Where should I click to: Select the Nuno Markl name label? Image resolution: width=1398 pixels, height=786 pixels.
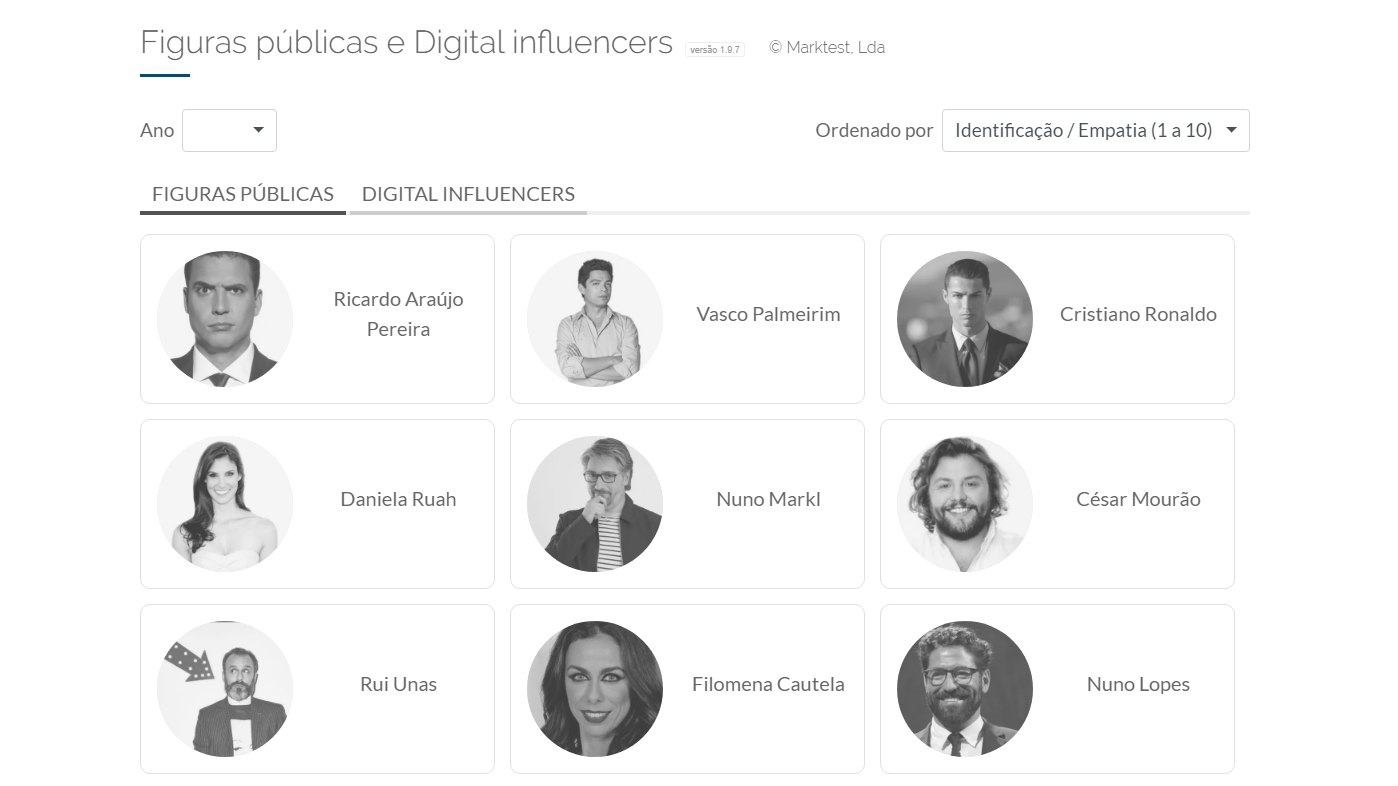(768, 499)
